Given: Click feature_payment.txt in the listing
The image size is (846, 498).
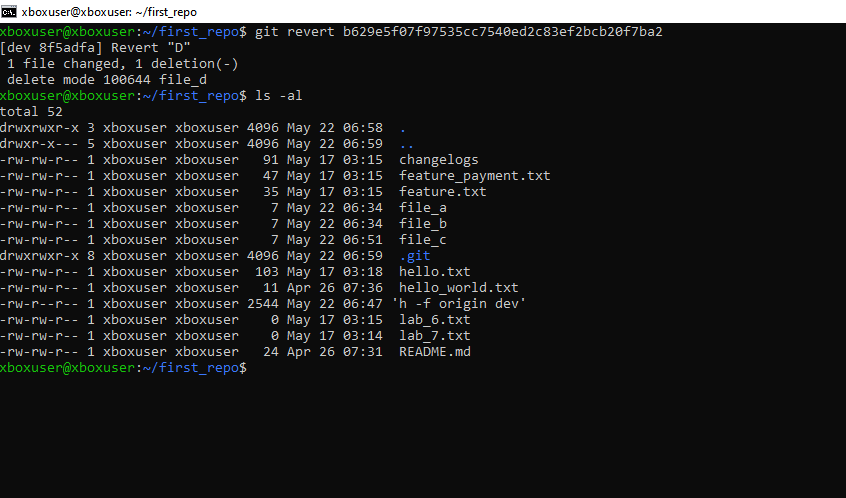Looking at the screenshot, I should coord(474,176).
